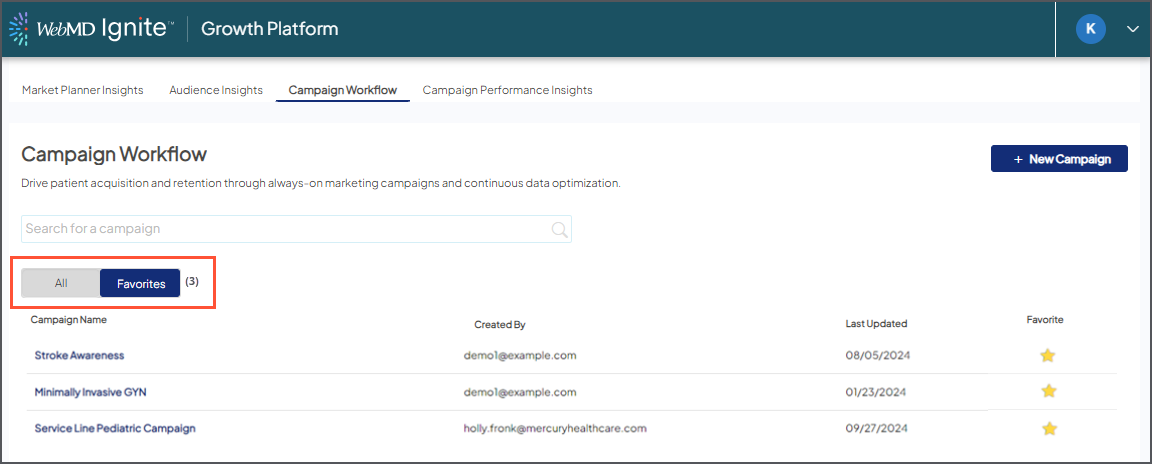Open the Minimally Invasive GYN campaign

pyautogui.click(x=90, y=392)
